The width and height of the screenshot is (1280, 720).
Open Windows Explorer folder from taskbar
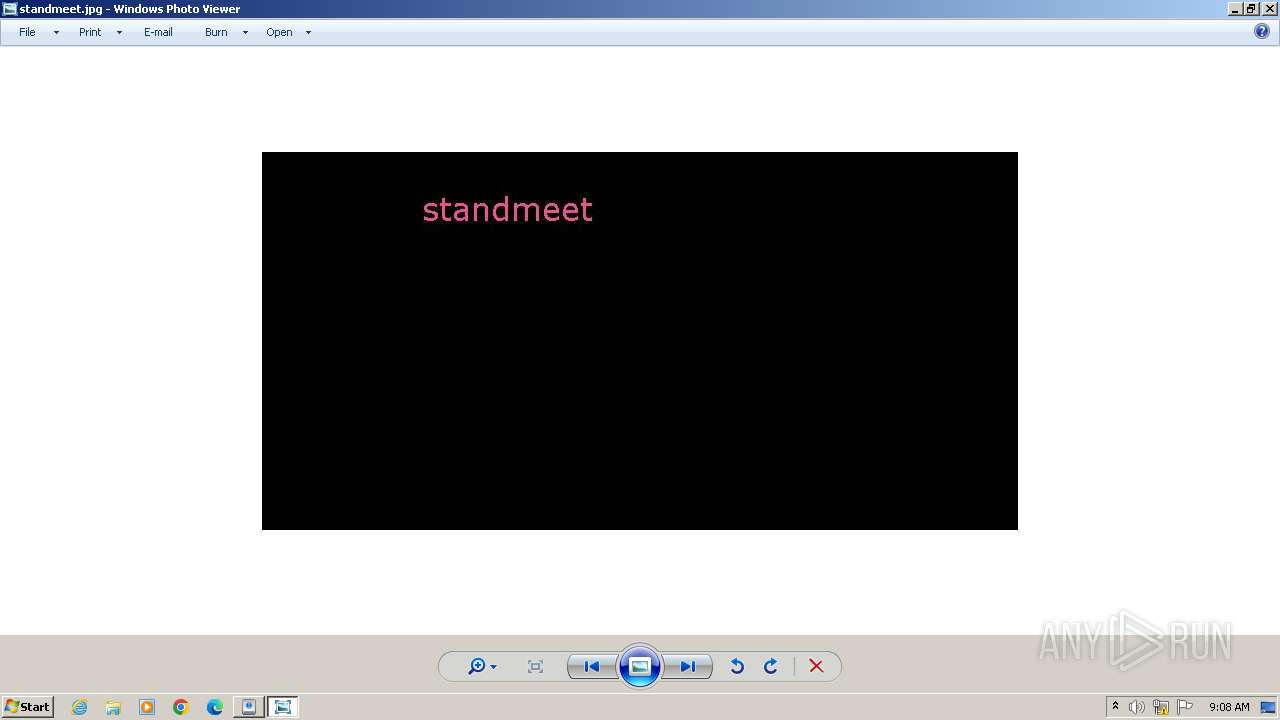pos(113,707)
